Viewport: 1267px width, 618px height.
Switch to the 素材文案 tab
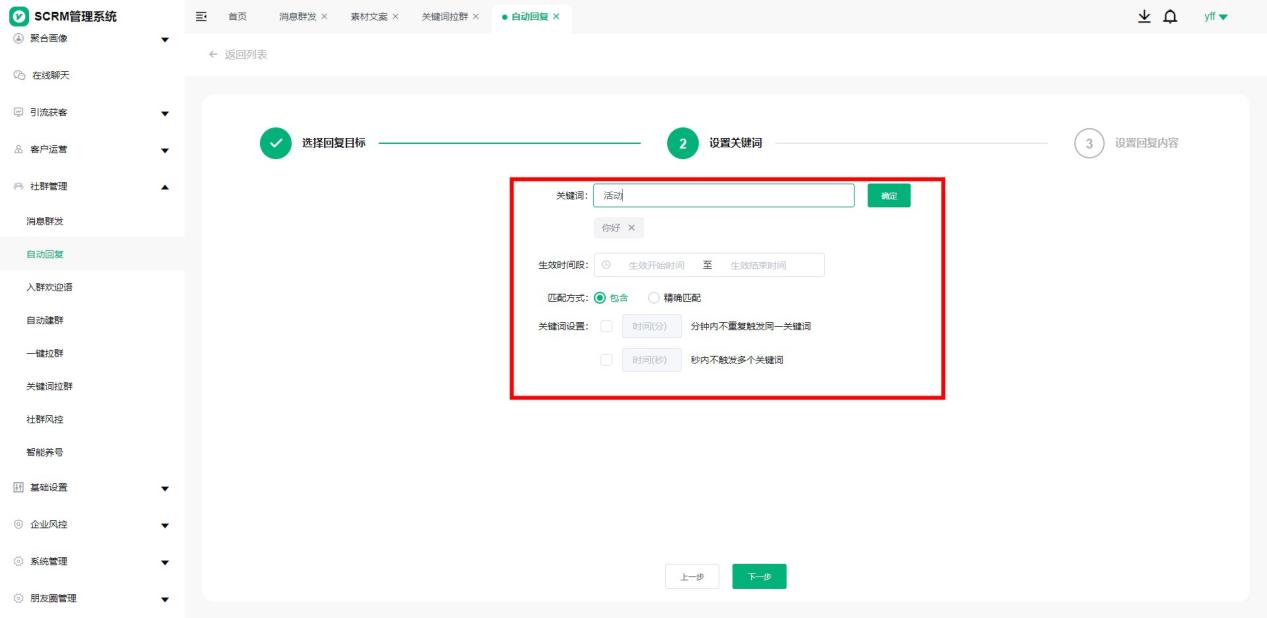pyautogui.click(x=368, y=17)
